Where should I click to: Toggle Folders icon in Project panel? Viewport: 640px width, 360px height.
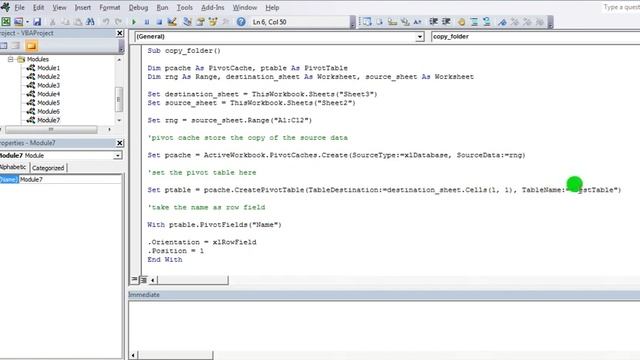[x=31, y=46]
